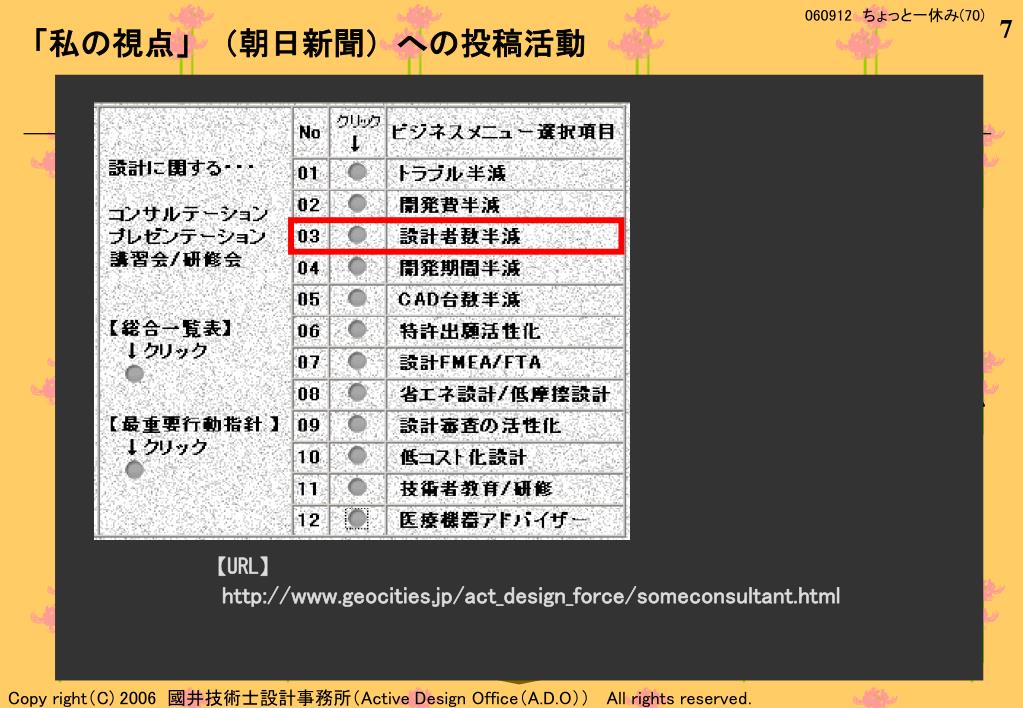Viewport: 1023px width, 708px height.
Task: Click the 設計FMEA/FTA menu text
Action: [x=470, y=362]
